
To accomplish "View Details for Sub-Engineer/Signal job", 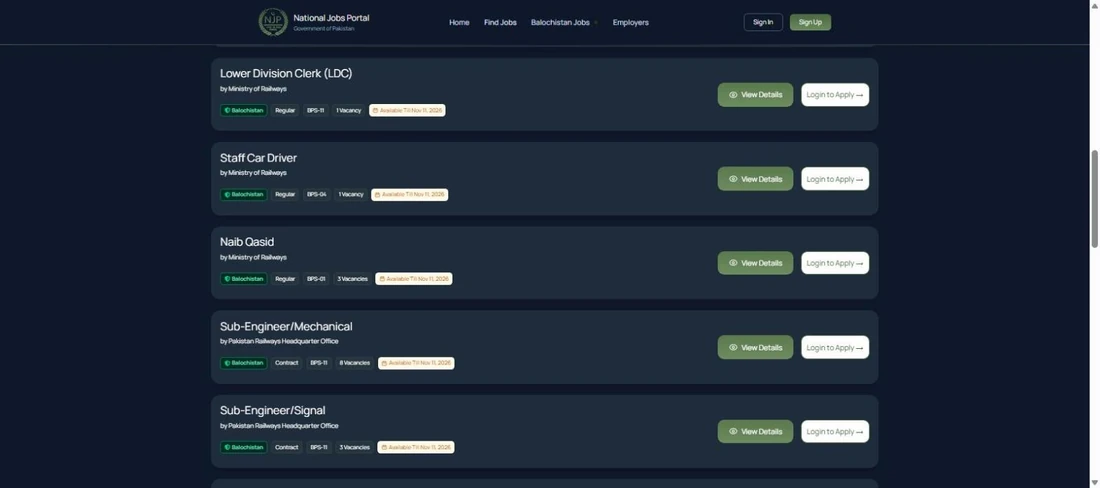I will [x=756, y=432].
